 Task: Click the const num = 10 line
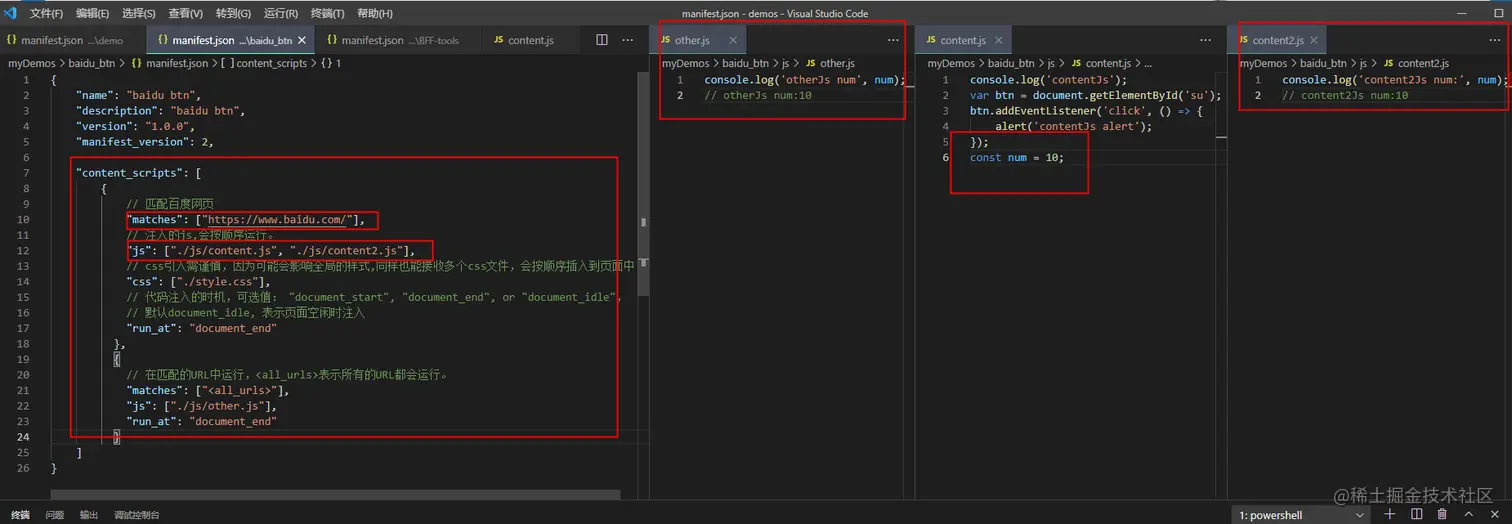[1016, 158]
